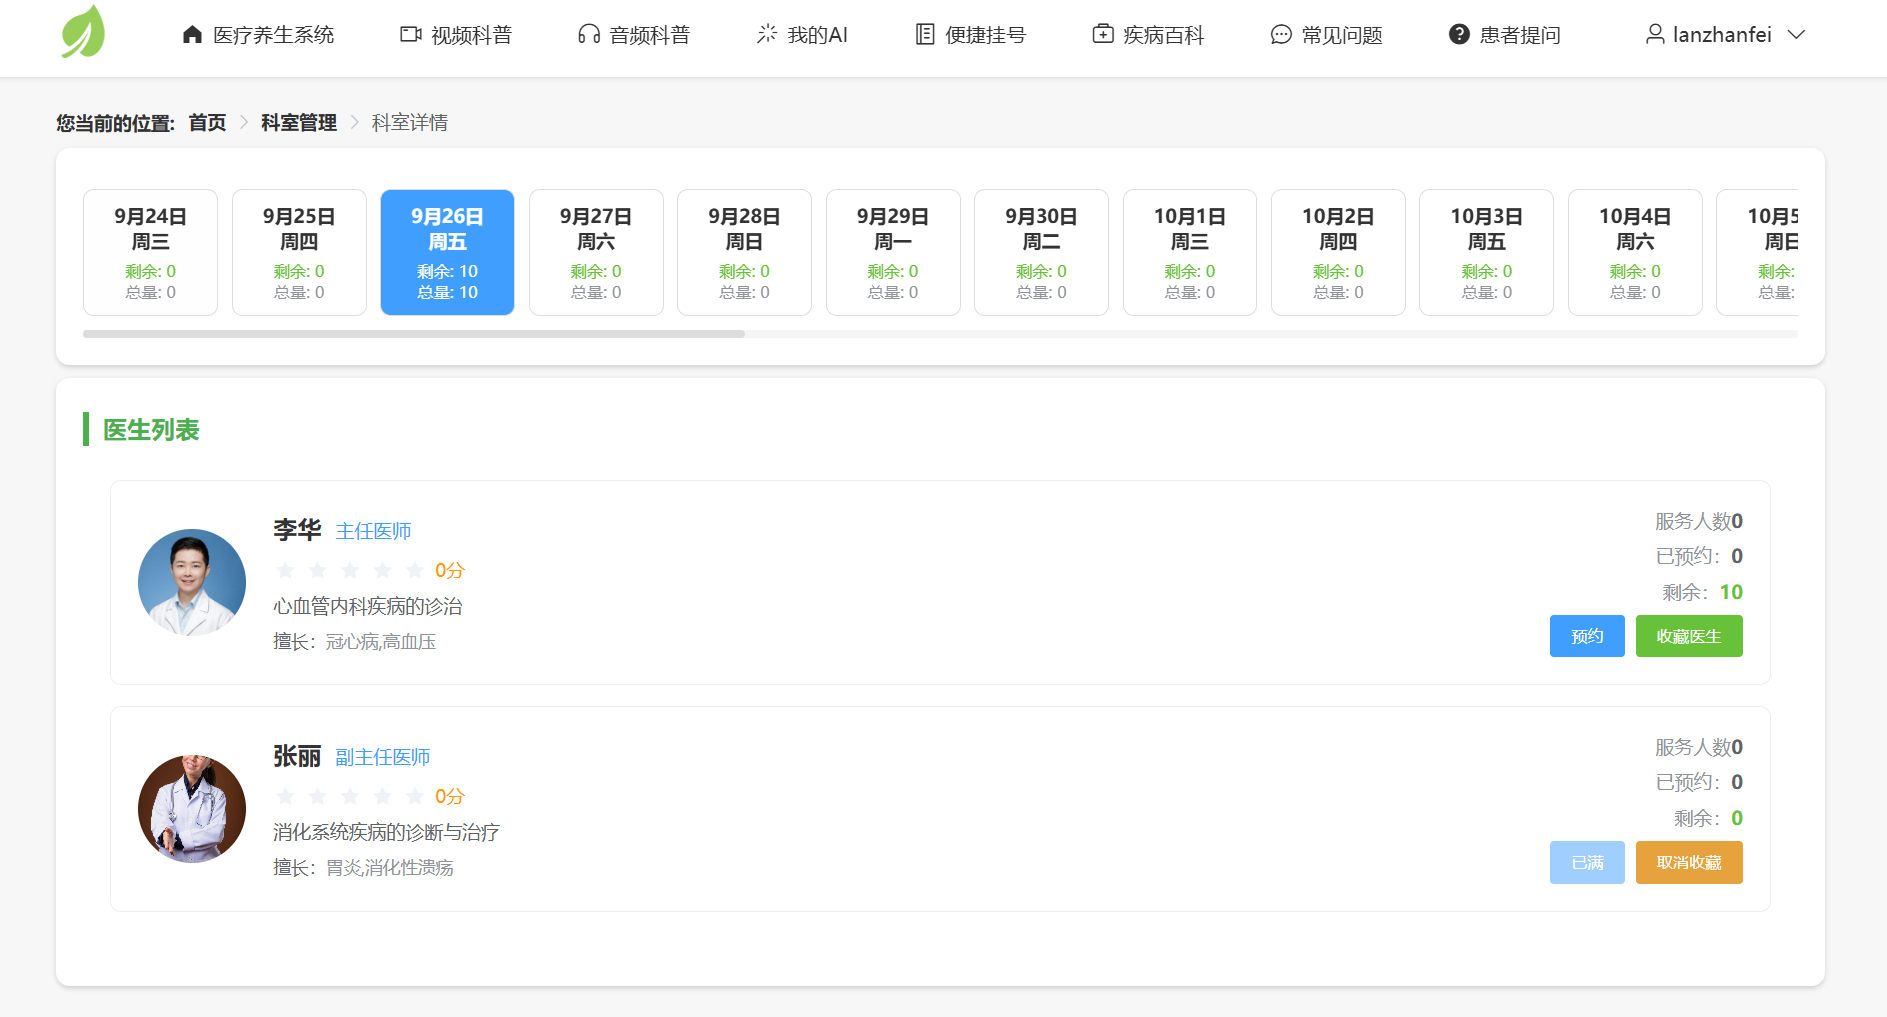Click the home icon beside 医疗养生系统
This screenshot has height=1017, width=1887.
click(x=192, y=35)
